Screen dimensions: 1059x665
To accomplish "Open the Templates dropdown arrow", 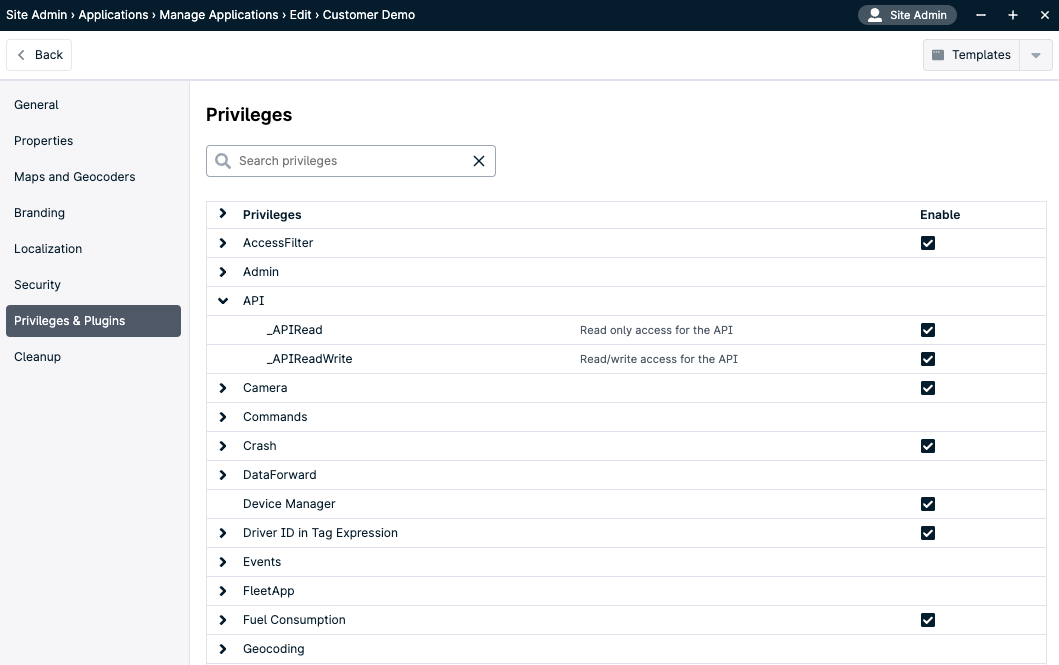I will tap(1036, 55).
